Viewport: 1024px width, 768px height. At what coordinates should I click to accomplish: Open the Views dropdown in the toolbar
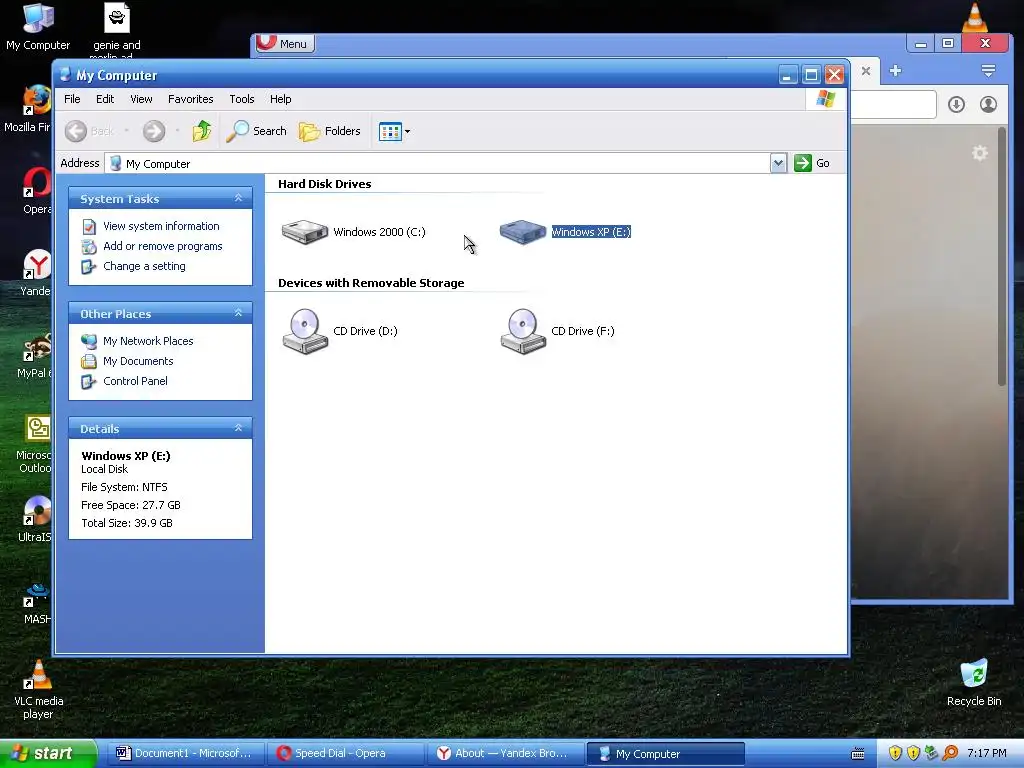[394, 131]
